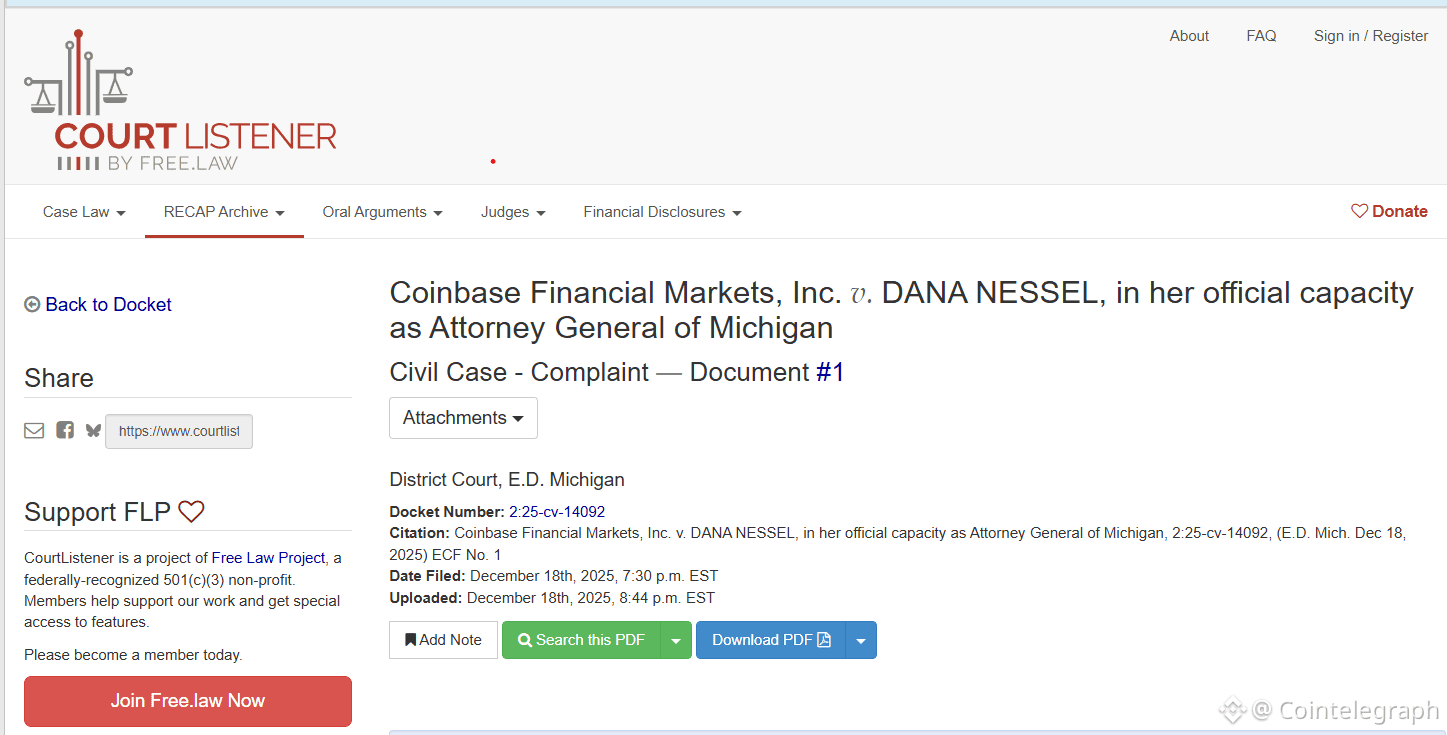The height and width of the screenshot is (735, 1447).
Task: Select the share URL field
Action: pyautogui.click(x=179, y=431)
